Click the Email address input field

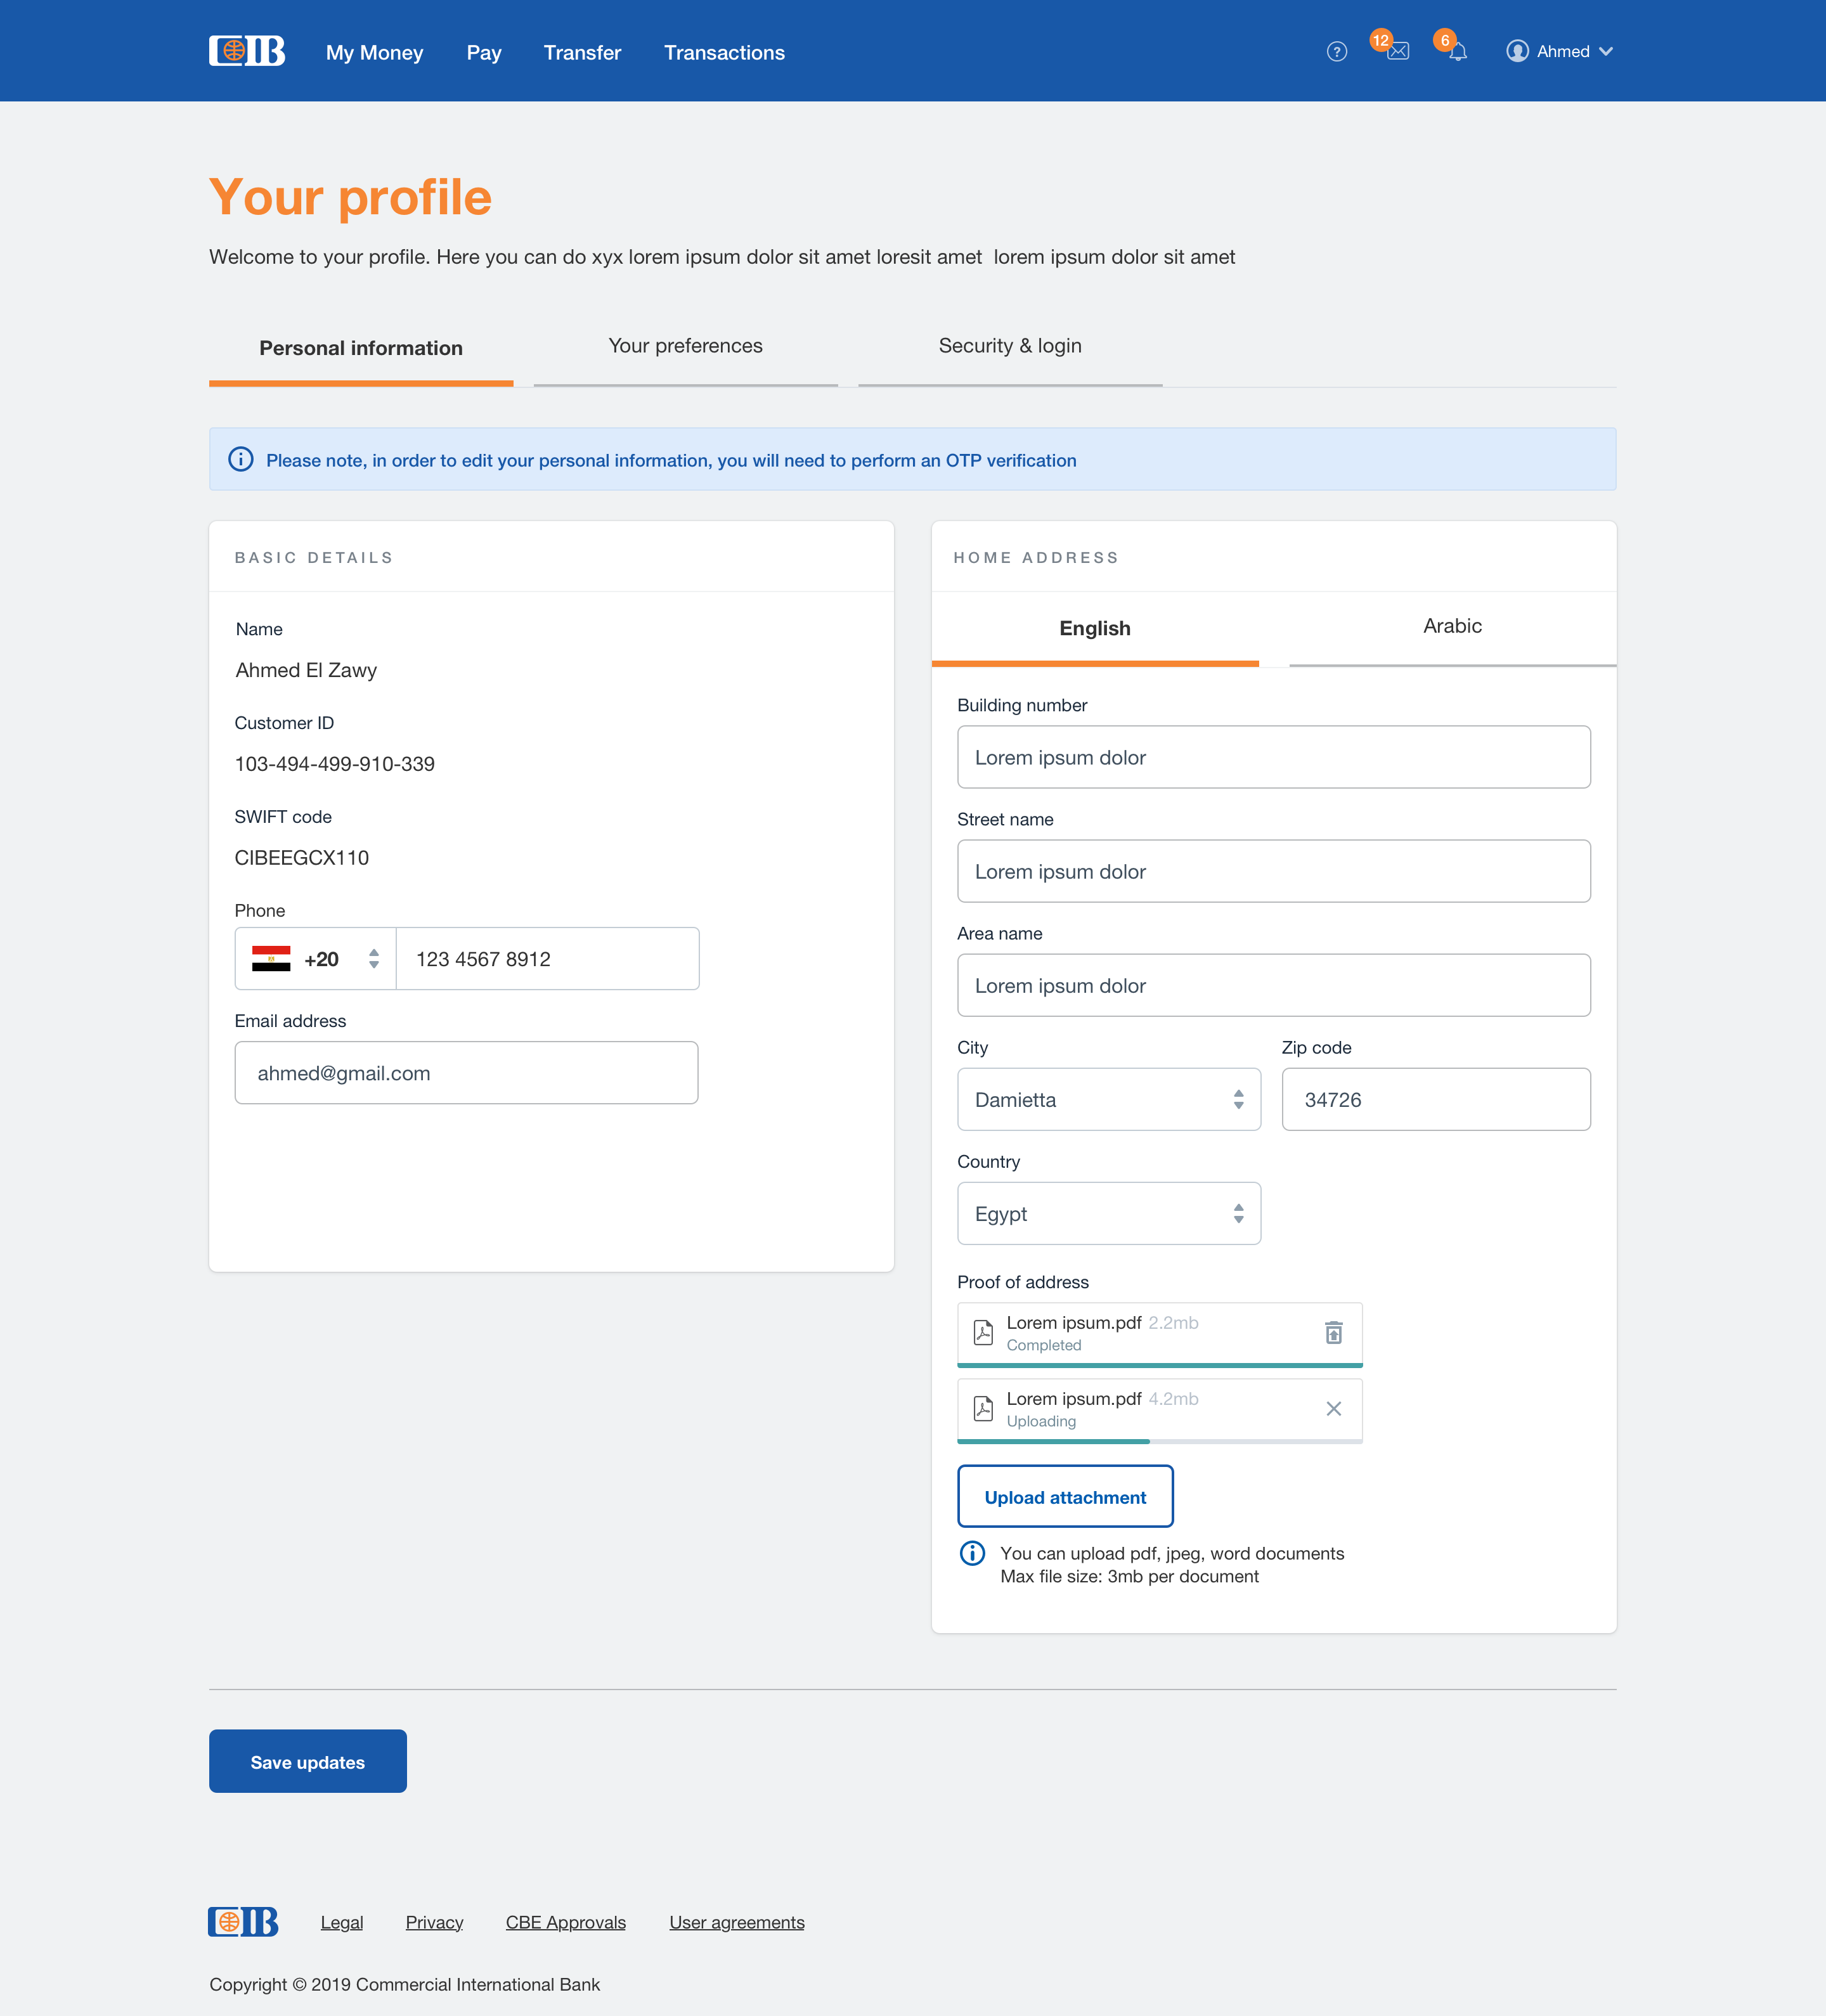pyautogui.click(x=466, y=1073)
